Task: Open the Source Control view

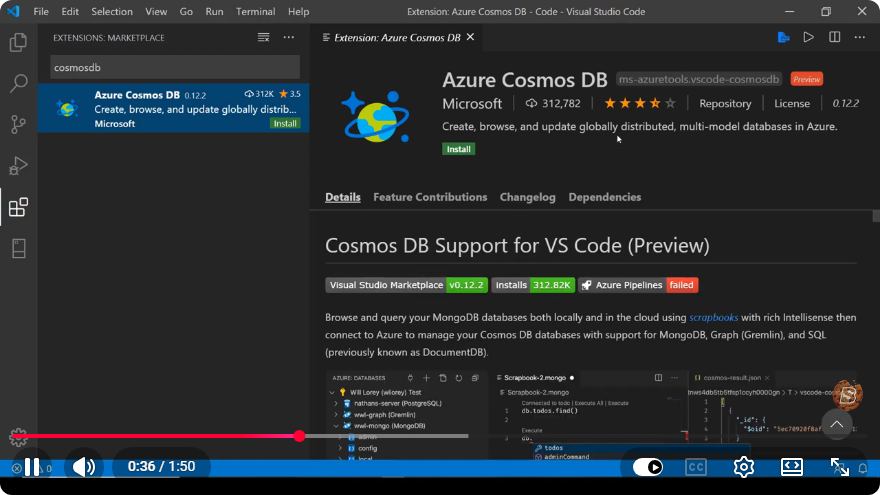Action: click(x=18, y=124)
